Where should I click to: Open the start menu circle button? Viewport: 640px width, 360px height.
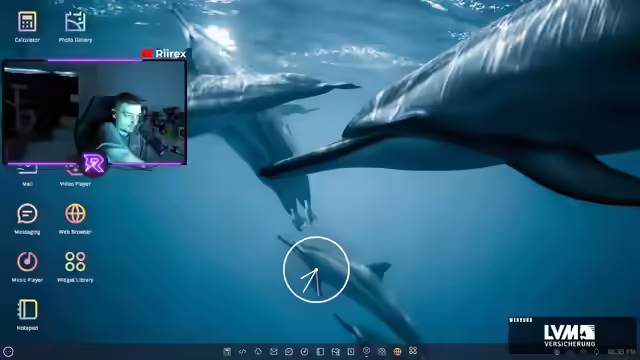(8, 351)
